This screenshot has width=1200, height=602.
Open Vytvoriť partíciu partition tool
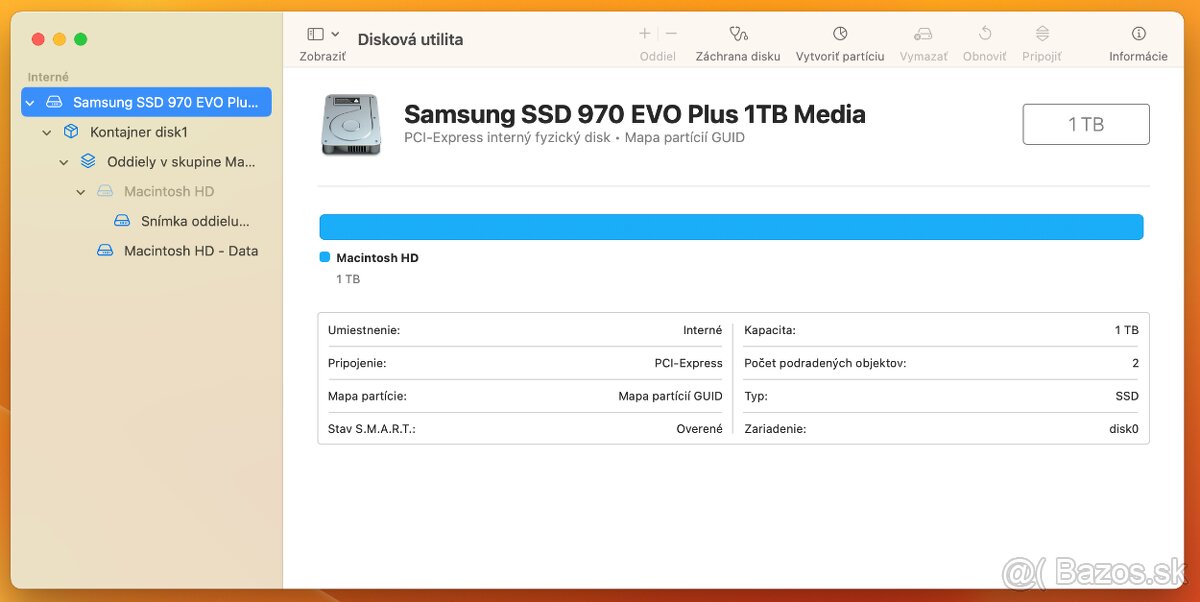pyautogui.click(x=840, y=34)
